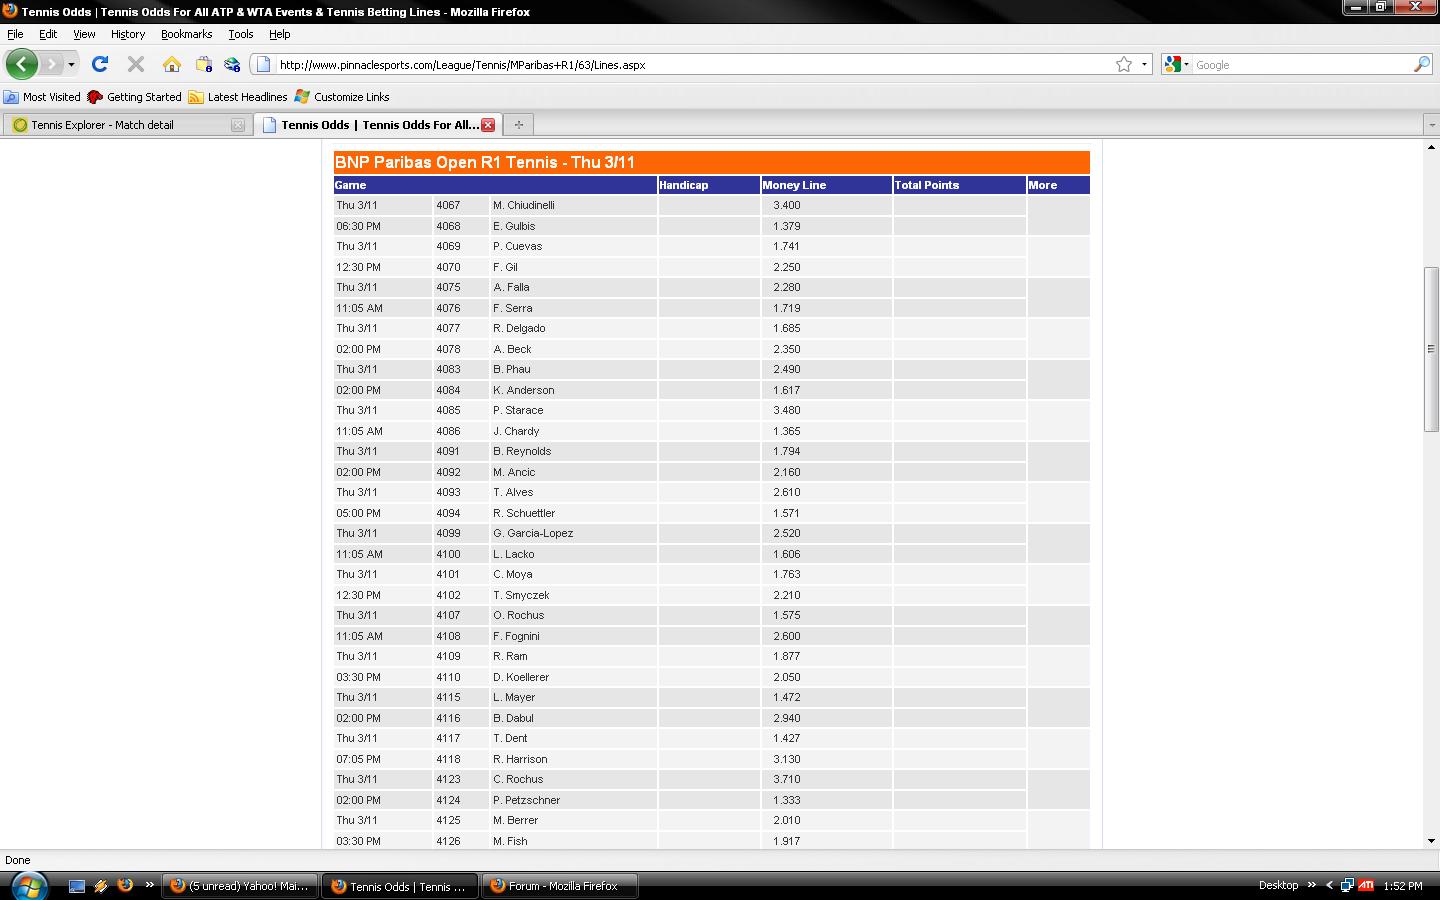Show hidden system tray icons arrow

1329,885
